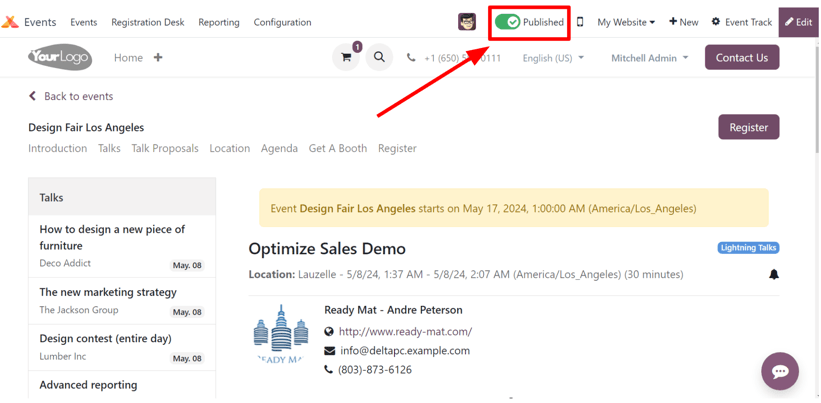Click the Edit button in top bar
This screenshot has height=403, width=821.
tap(798, 22)
